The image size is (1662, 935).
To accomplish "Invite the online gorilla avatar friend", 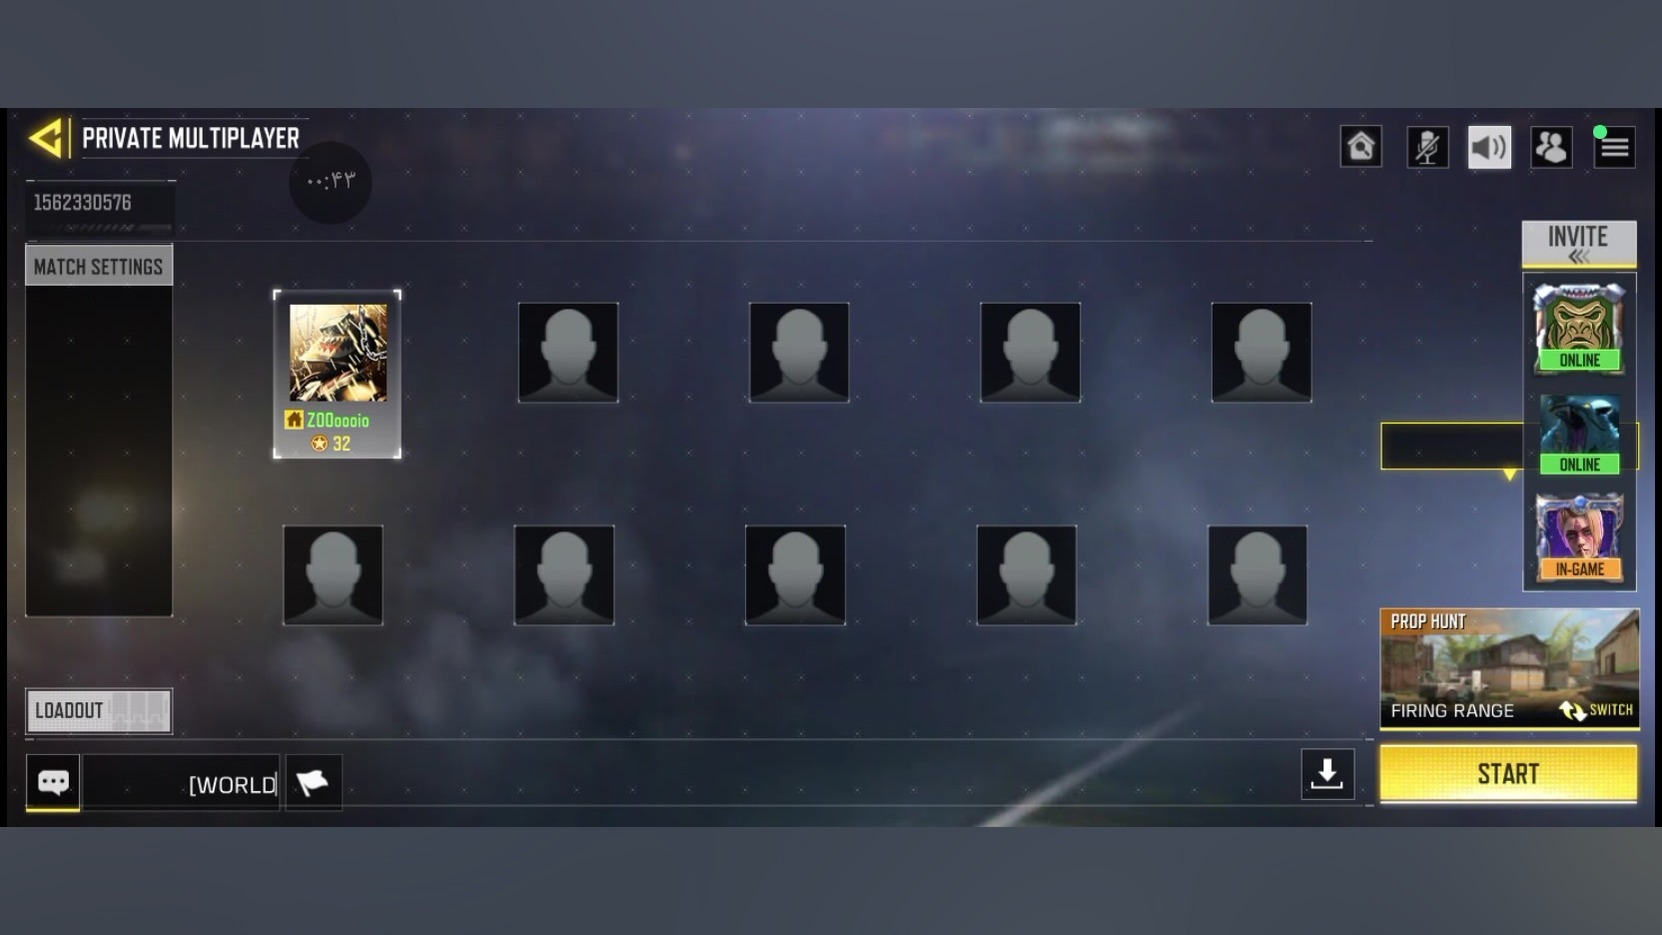I will click(x=1580, y=328).
